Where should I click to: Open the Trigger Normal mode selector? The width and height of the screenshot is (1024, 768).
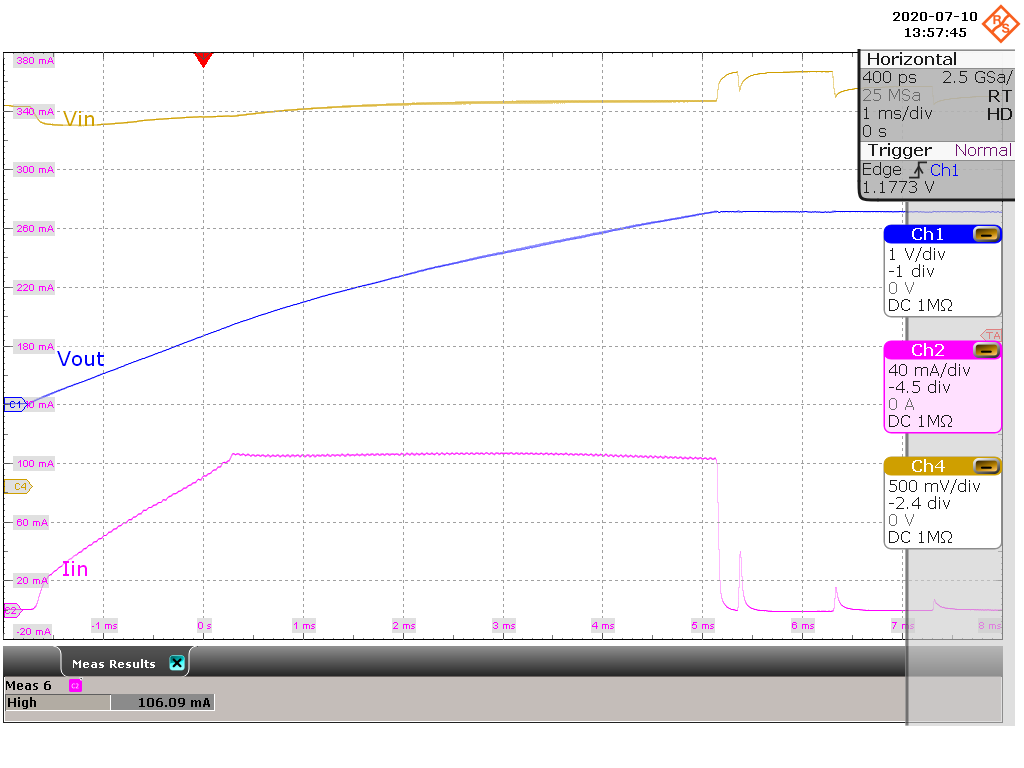click(982, 150)
